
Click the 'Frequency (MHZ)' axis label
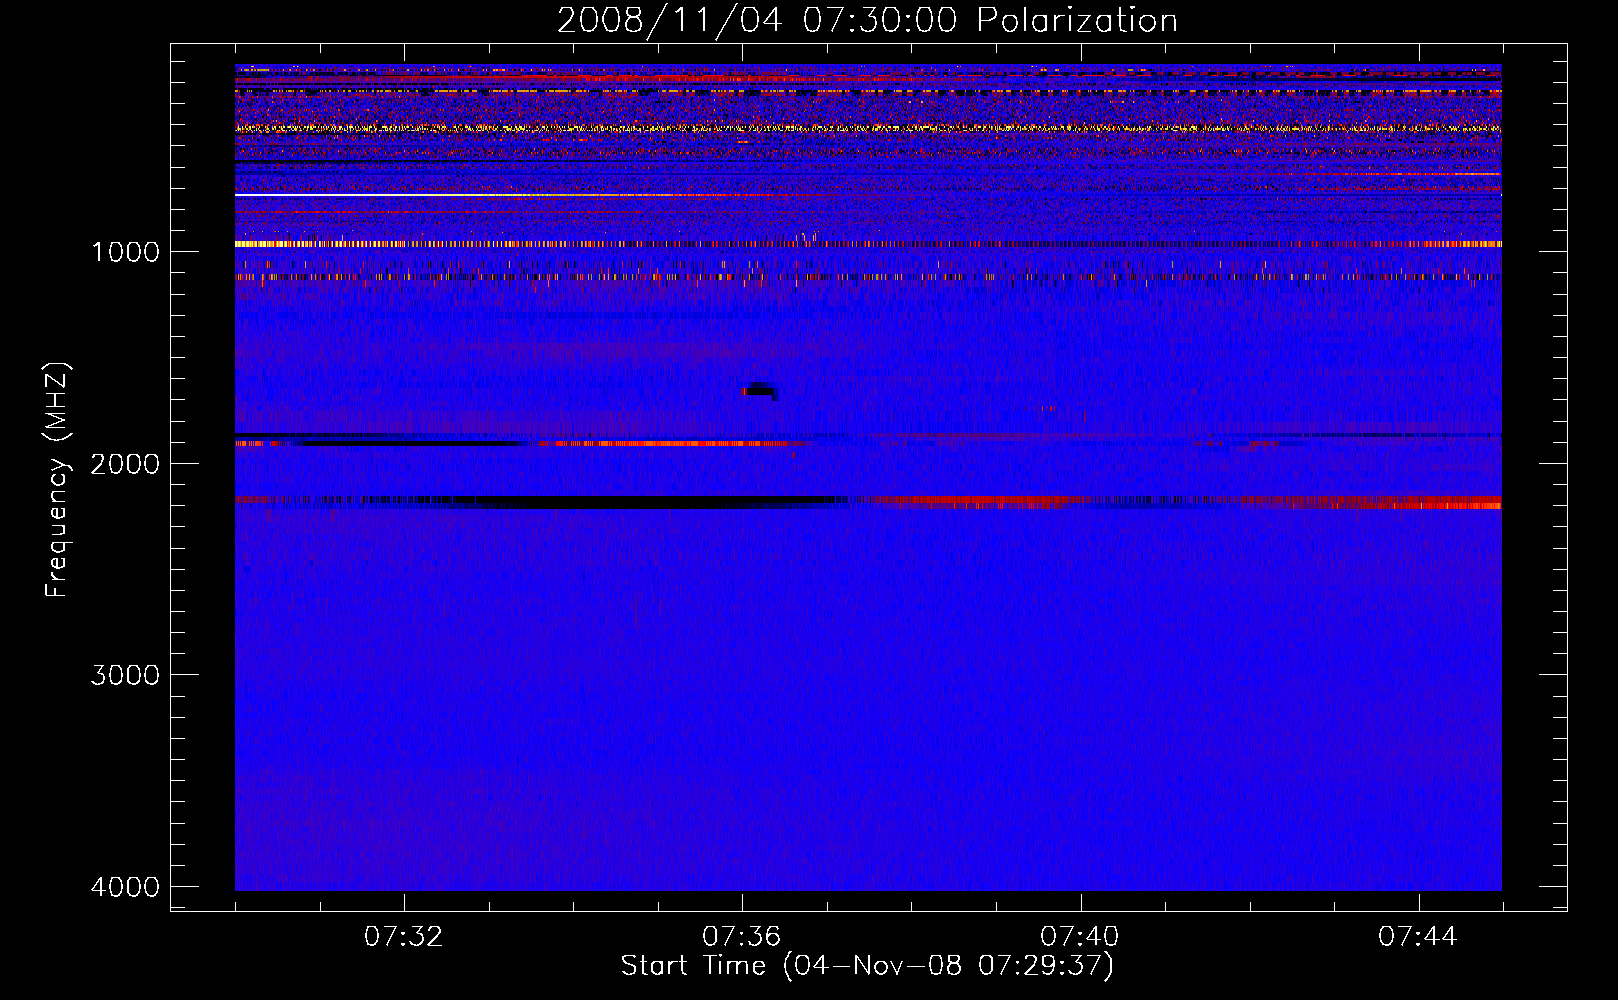tap(57, 480)
